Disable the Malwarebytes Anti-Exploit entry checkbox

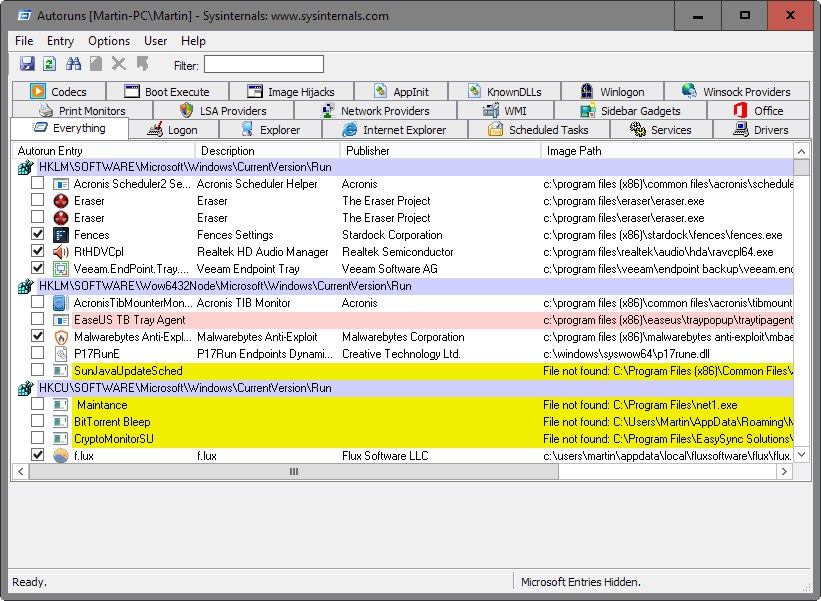[x=37, y=337]
